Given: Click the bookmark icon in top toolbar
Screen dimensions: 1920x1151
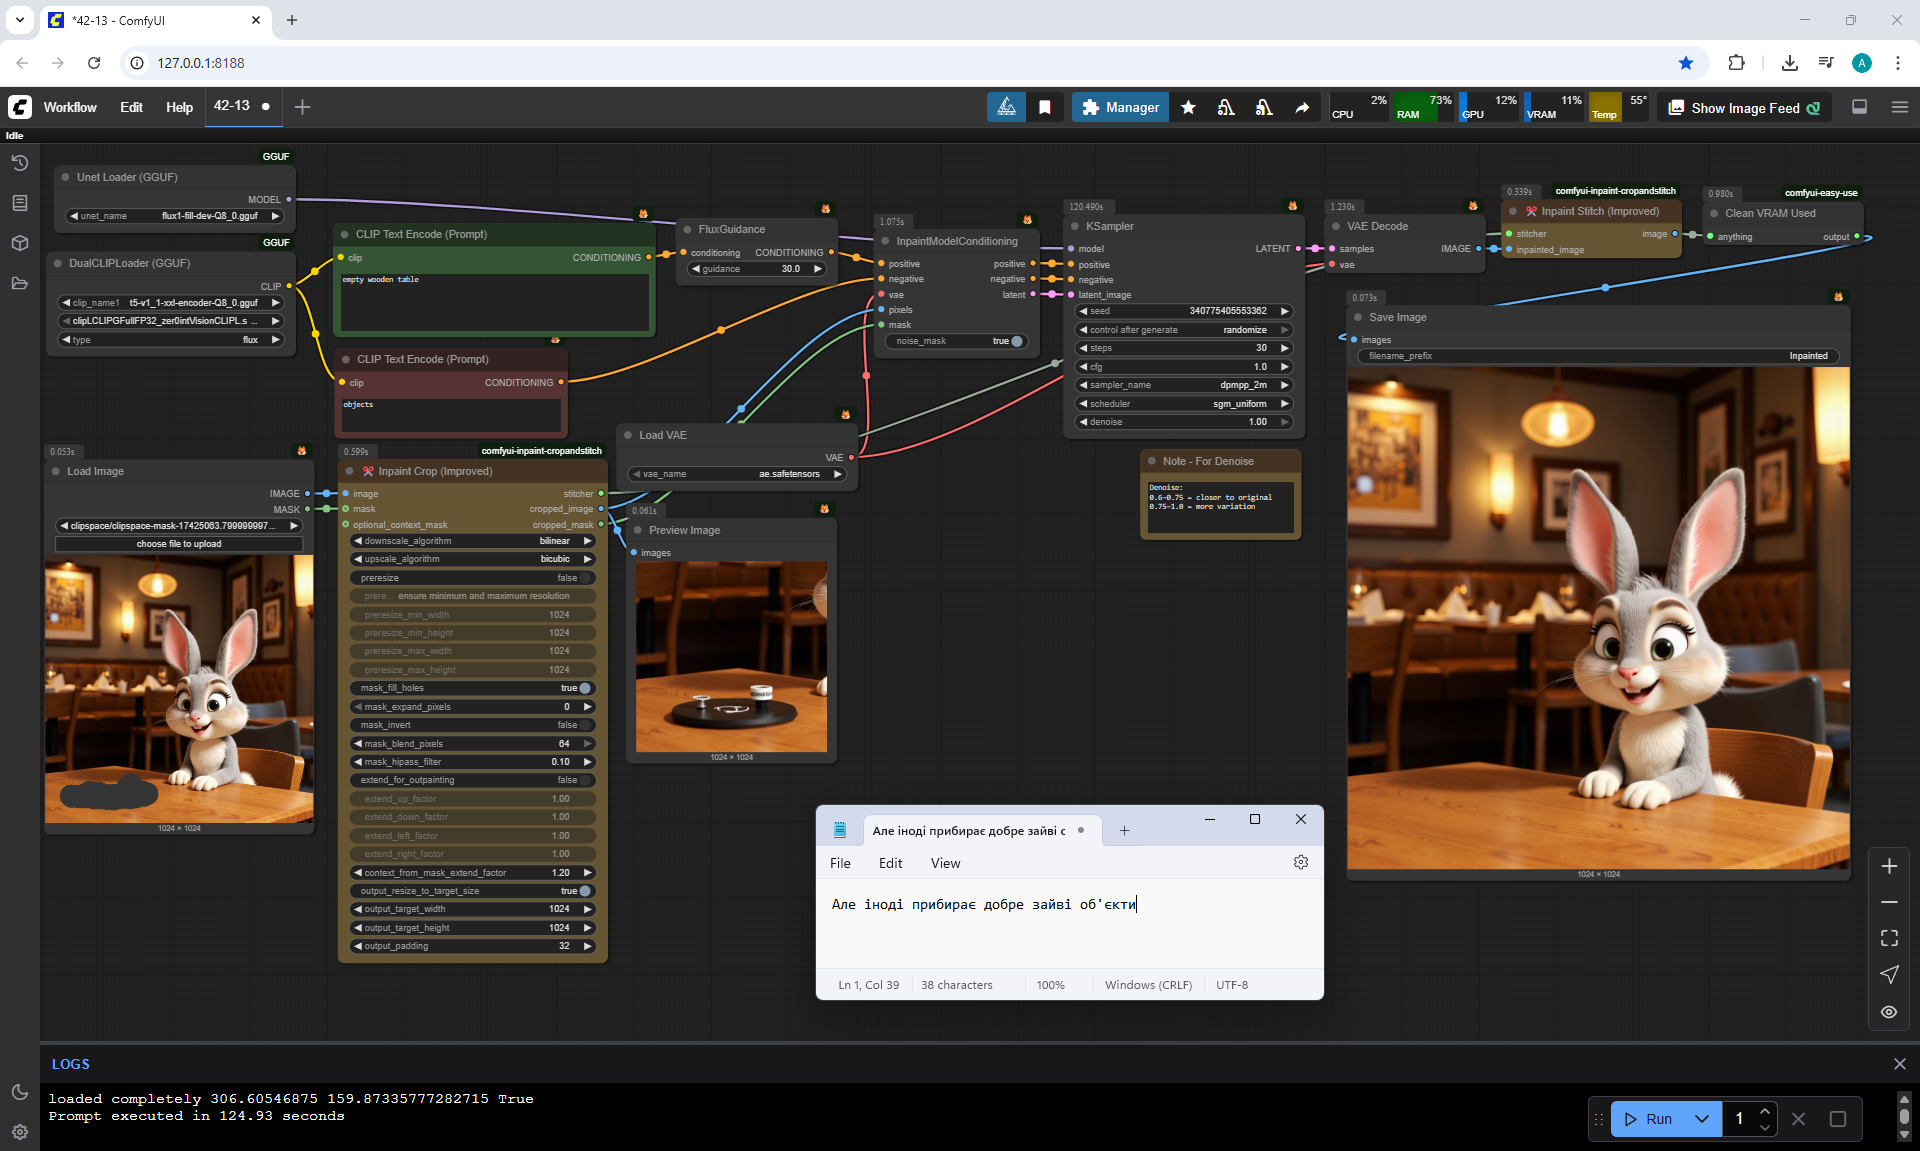Looking at the screenshot, I should [x=1045, y=107].
